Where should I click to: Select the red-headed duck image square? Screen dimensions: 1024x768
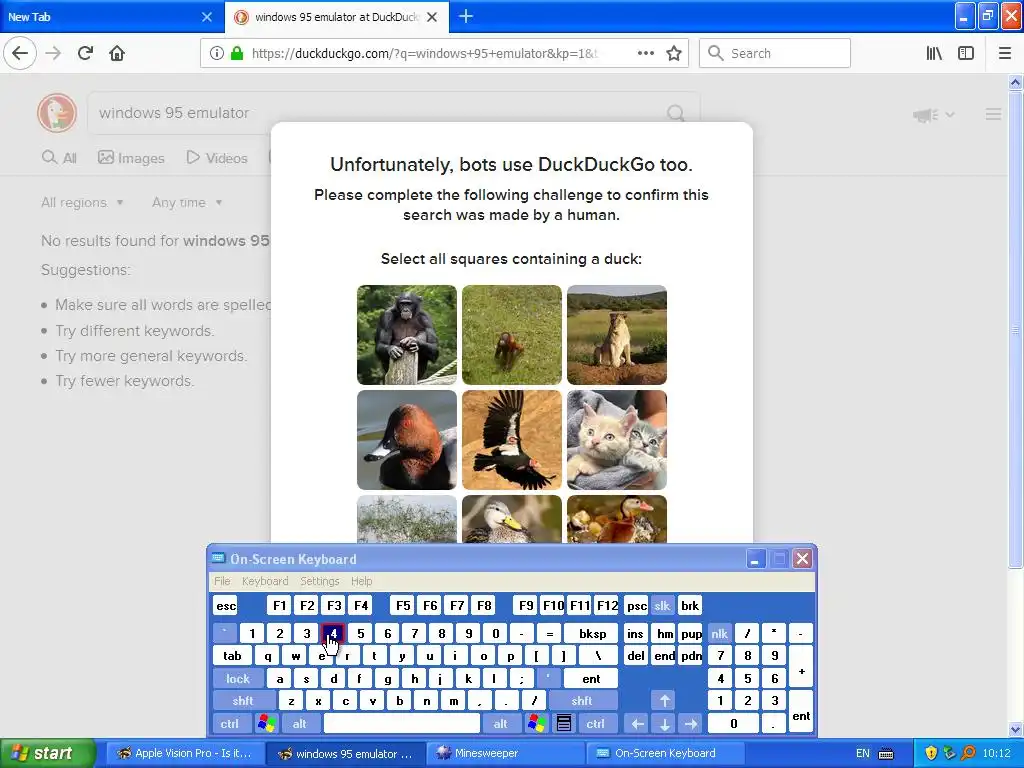coord(407,440)
